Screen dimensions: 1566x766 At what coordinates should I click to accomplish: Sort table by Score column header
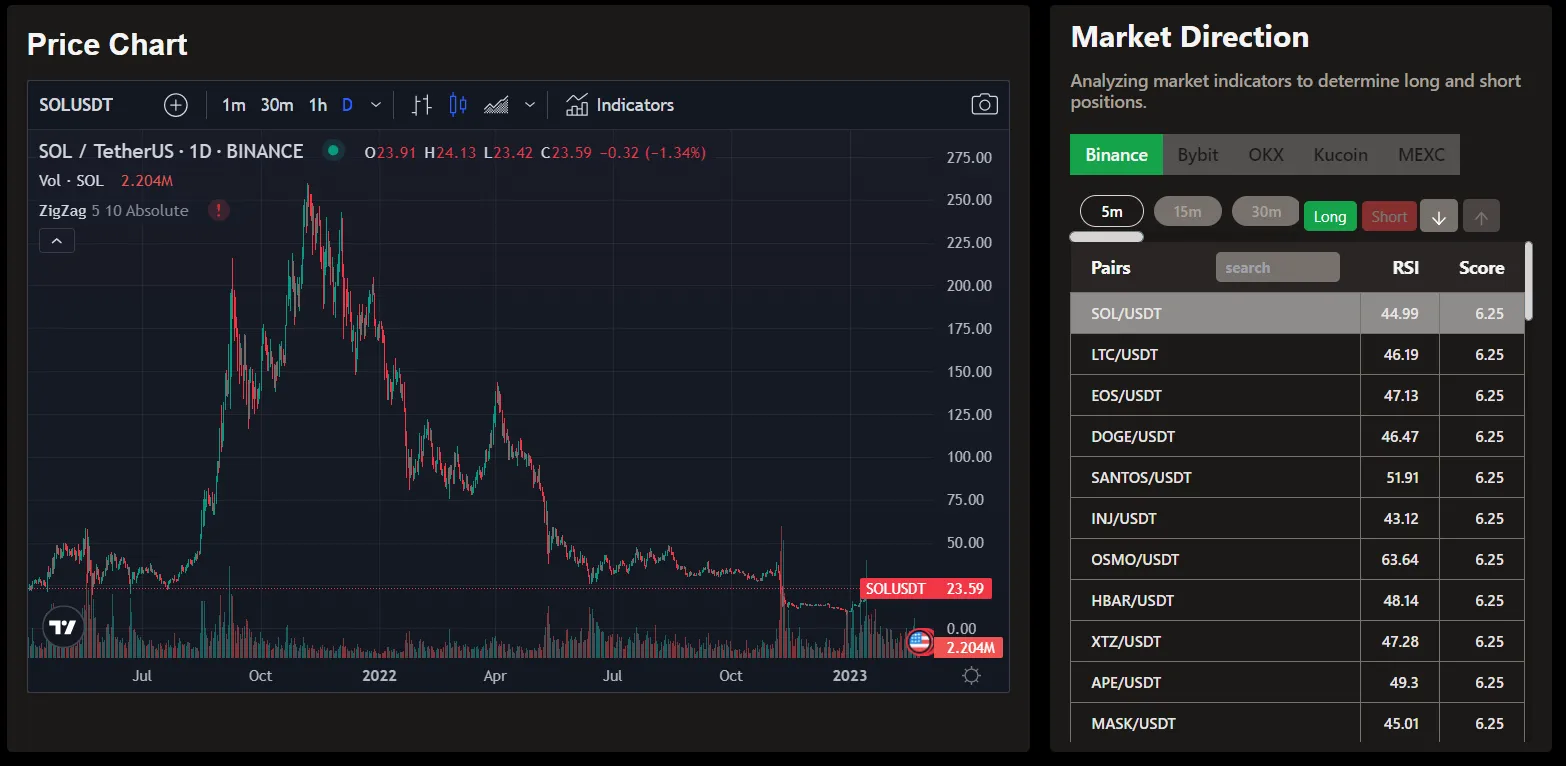pos(1481,268)
